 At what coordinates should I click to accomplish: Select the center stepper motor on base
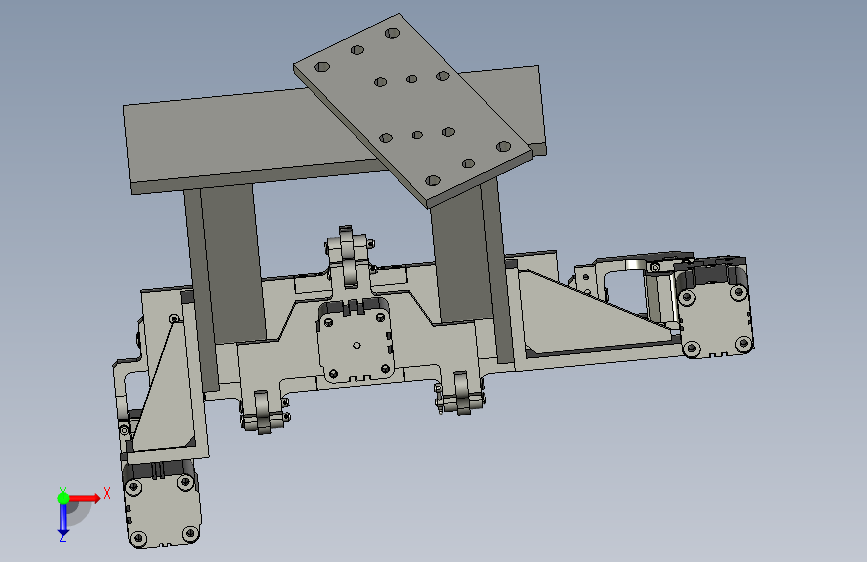coord(356,340)
